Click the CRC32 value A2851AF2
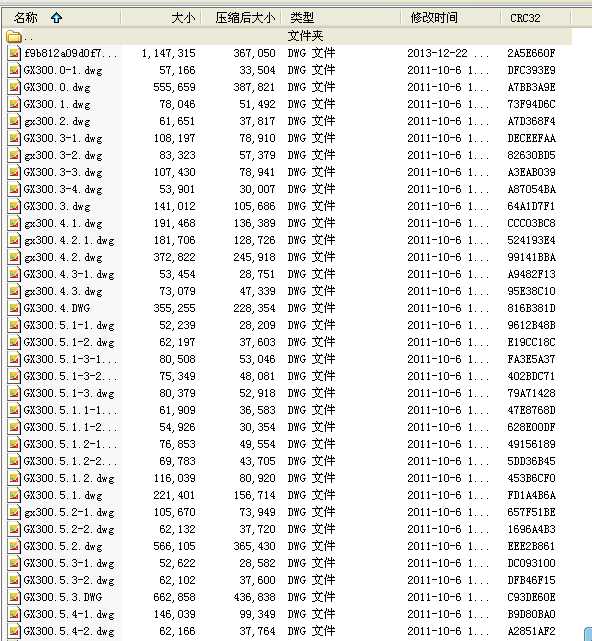The image size is (592, 641). point(531,631)
